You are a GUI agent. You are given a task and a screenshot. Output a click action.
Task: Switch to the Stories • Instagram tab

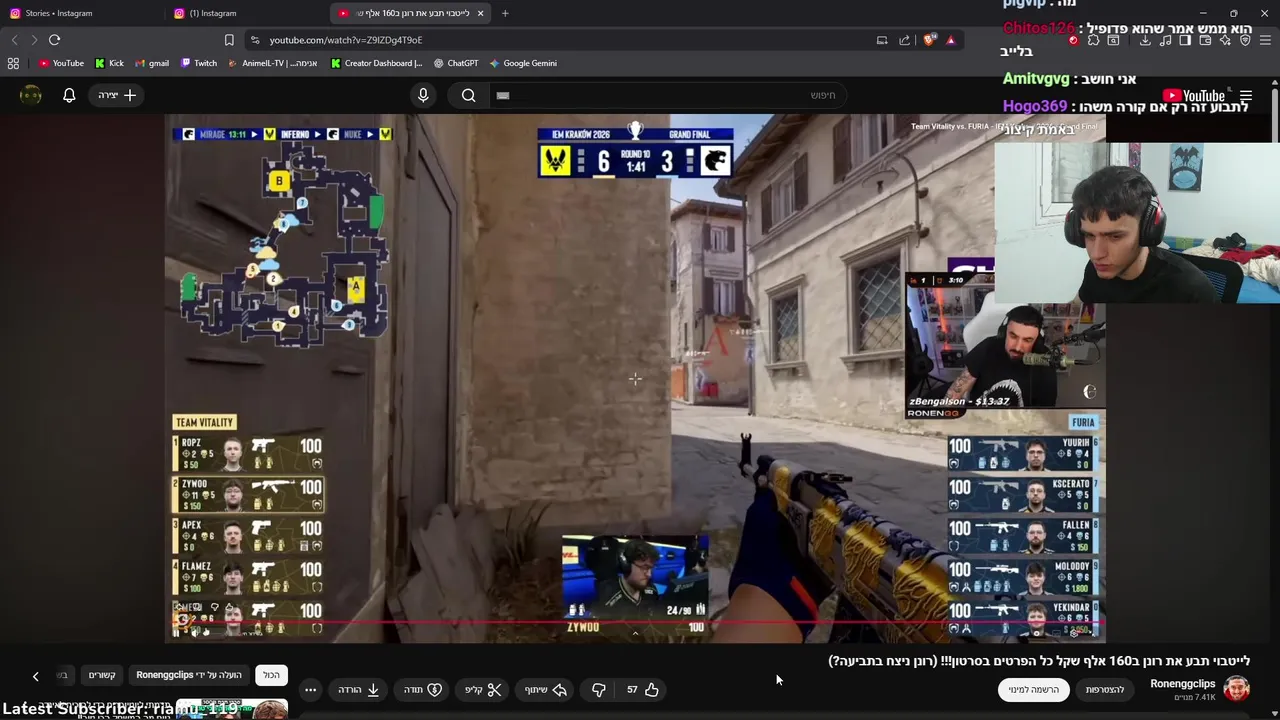(80, 13)
